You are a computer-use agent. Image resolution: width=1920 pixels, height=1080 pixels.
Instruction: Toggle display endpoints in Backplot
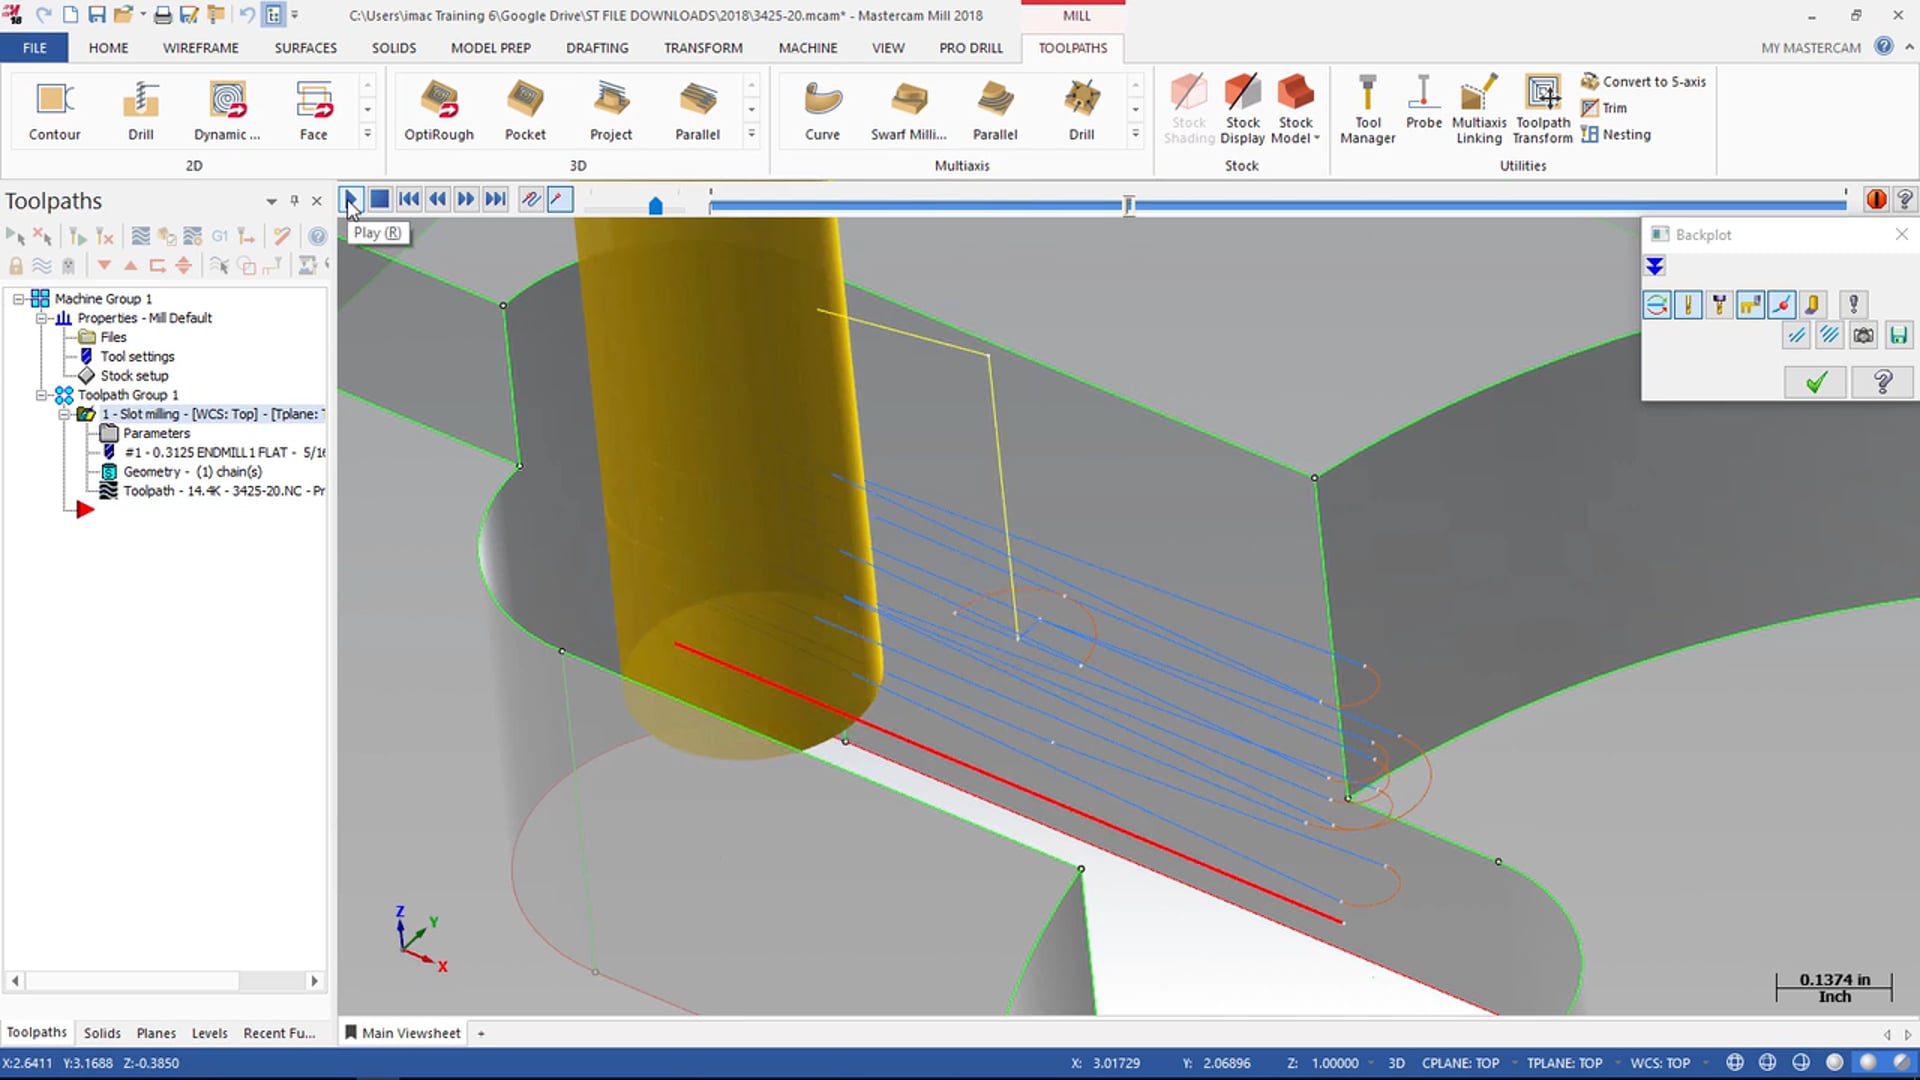[x=1781, y=305]
